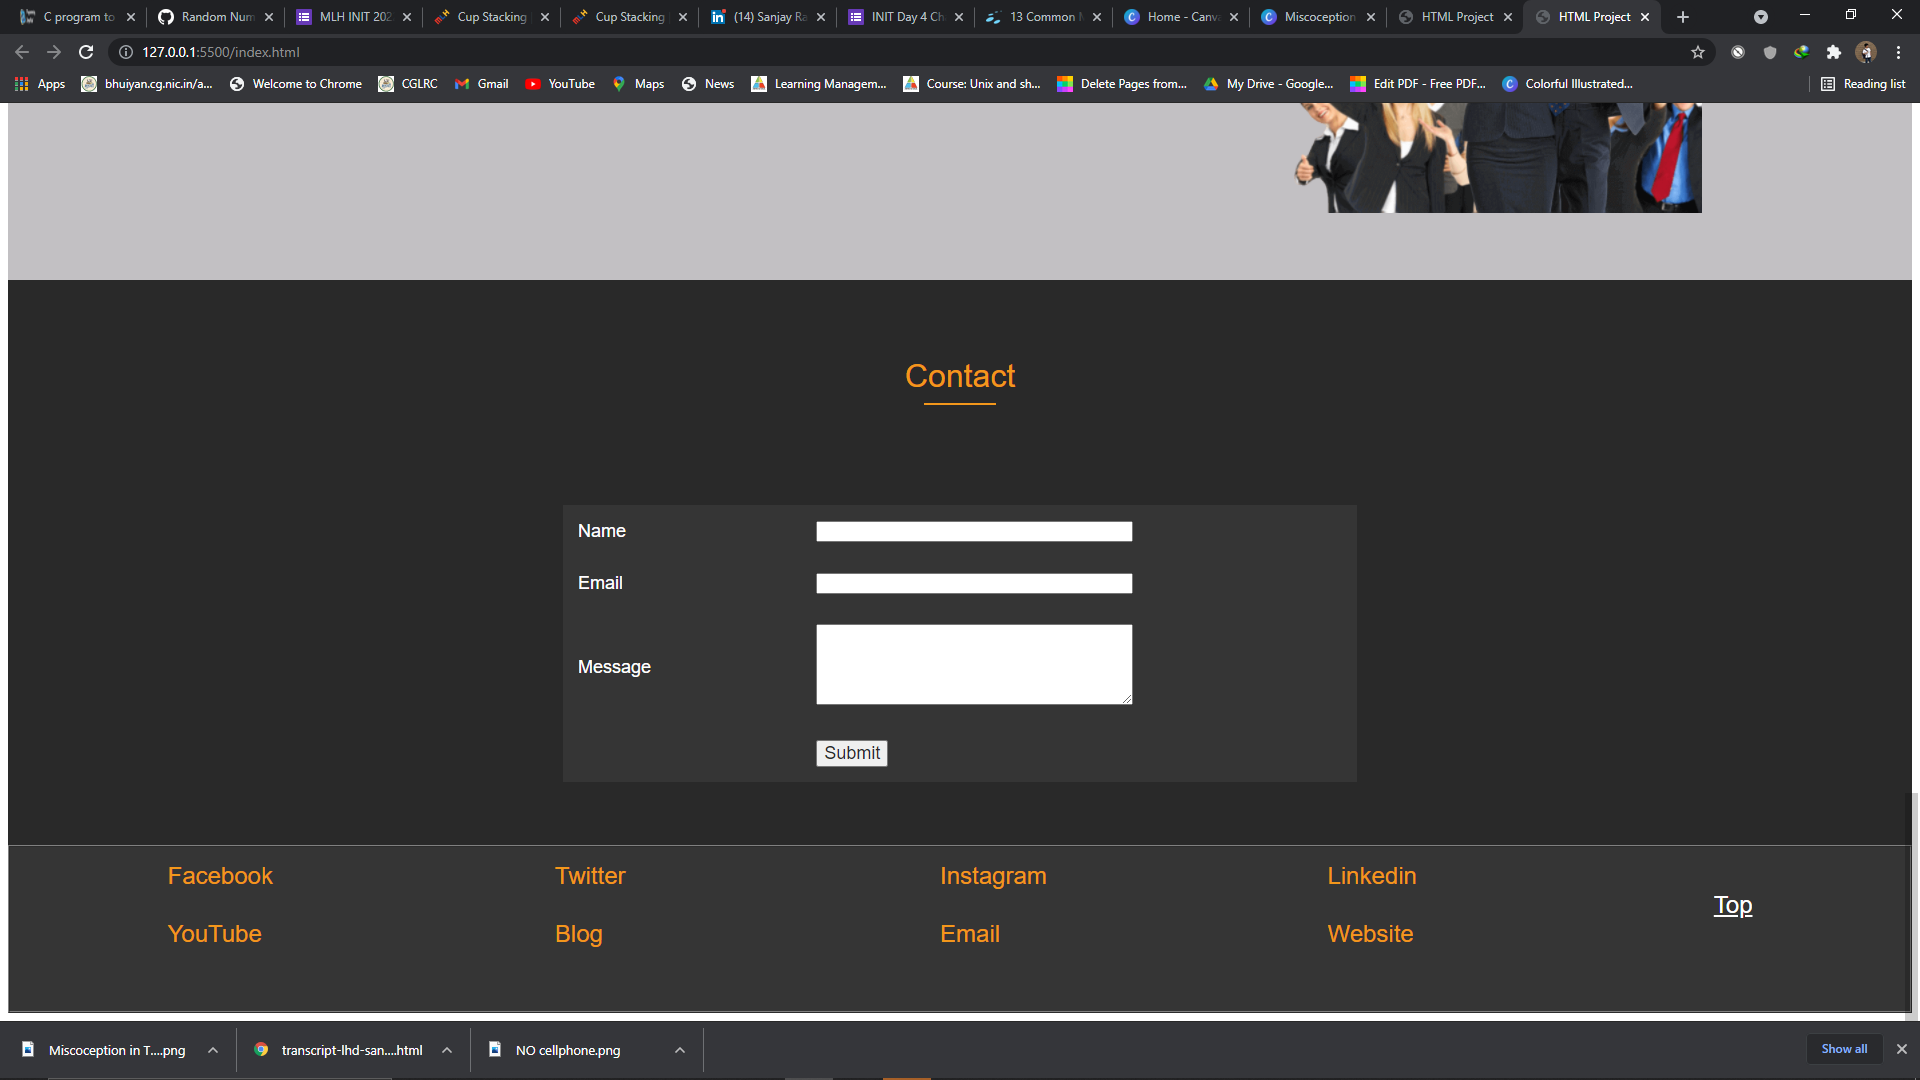Bookmark this page with the star icon

(x=1698, y=52)
